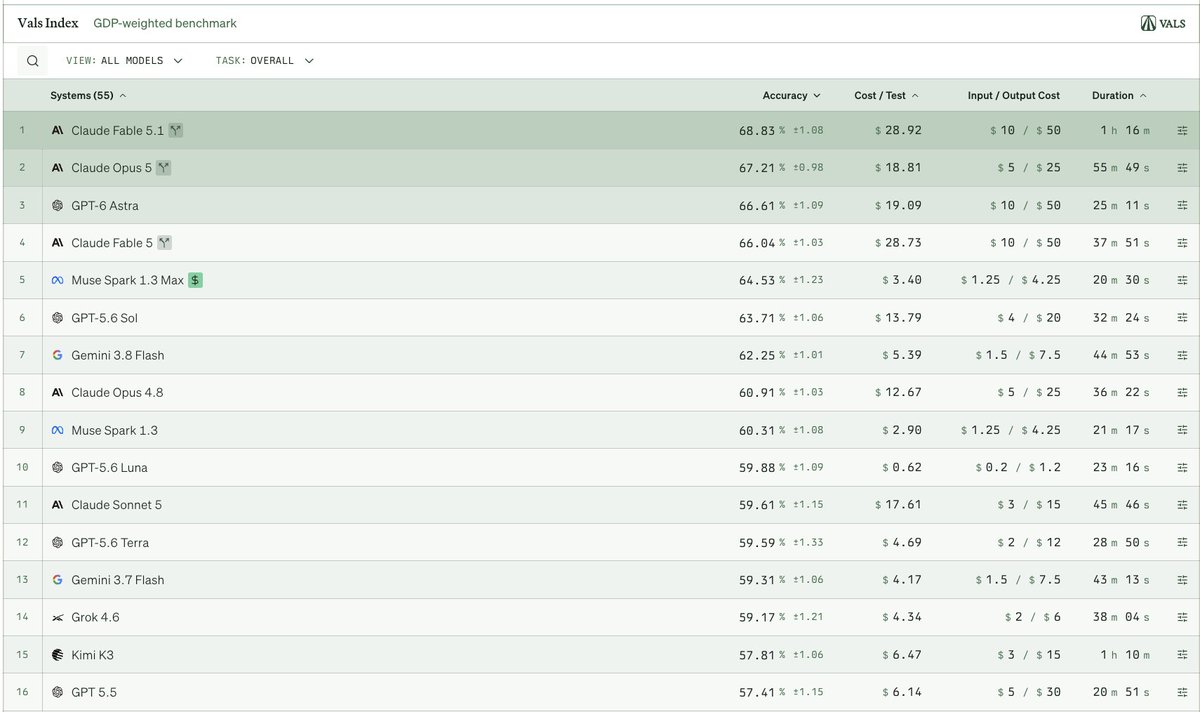This screenshot has width=1200, height=712.
Task: Click accuracy value 59.31 %
Action: (762, 580)
